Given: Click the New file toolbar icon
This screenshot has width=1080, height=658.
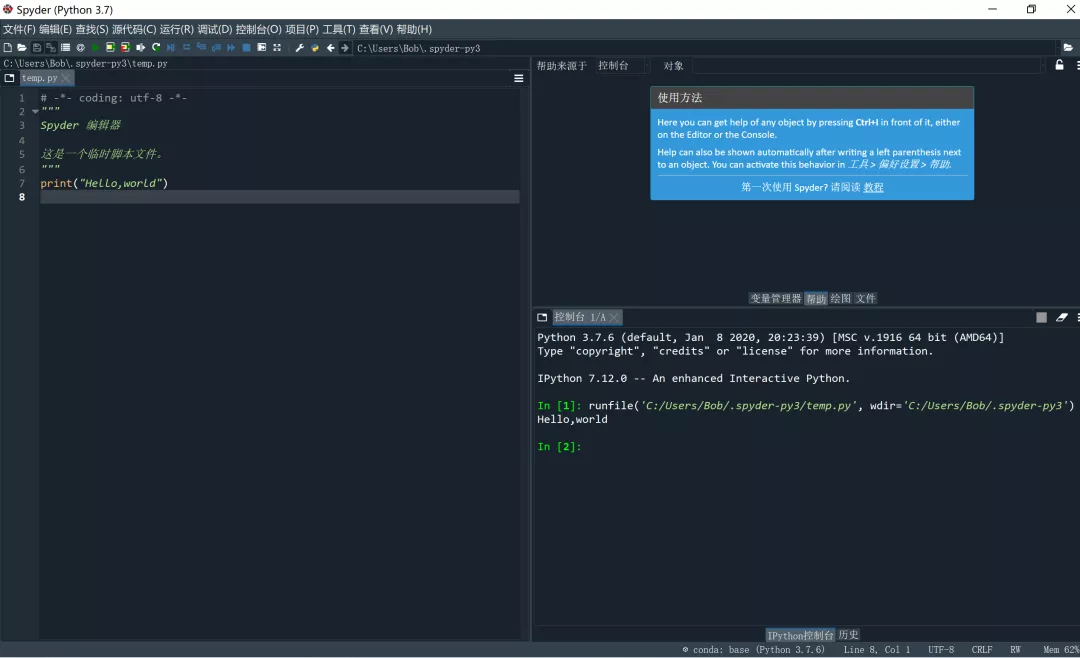Looking at the screenshot, I should [x=8, y=48].
